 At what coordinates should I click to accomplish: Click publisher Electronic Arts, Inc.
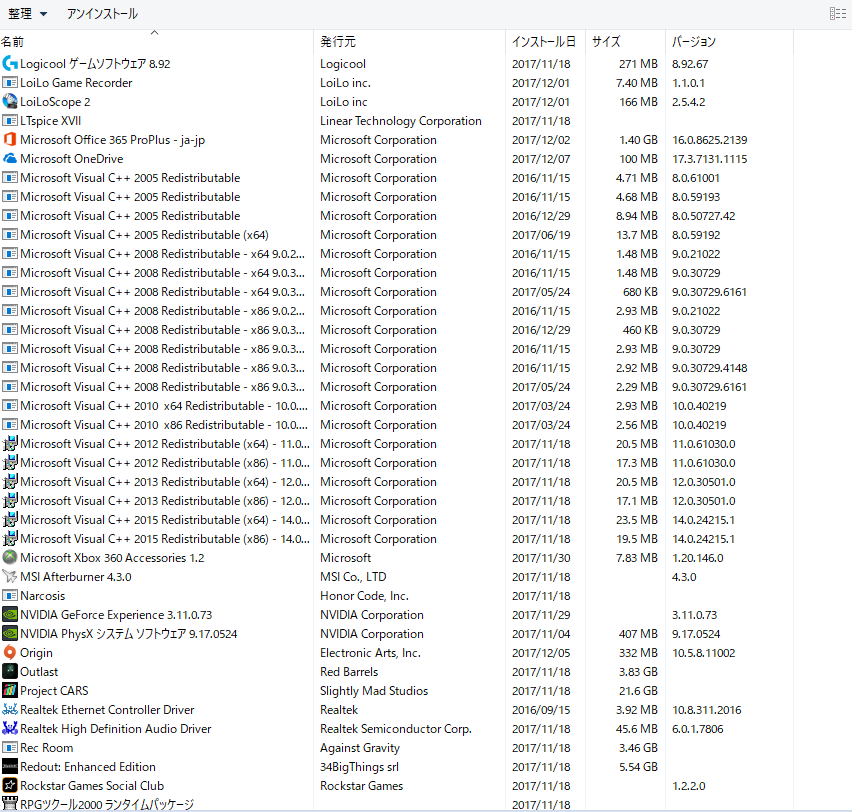pos(370,653)
